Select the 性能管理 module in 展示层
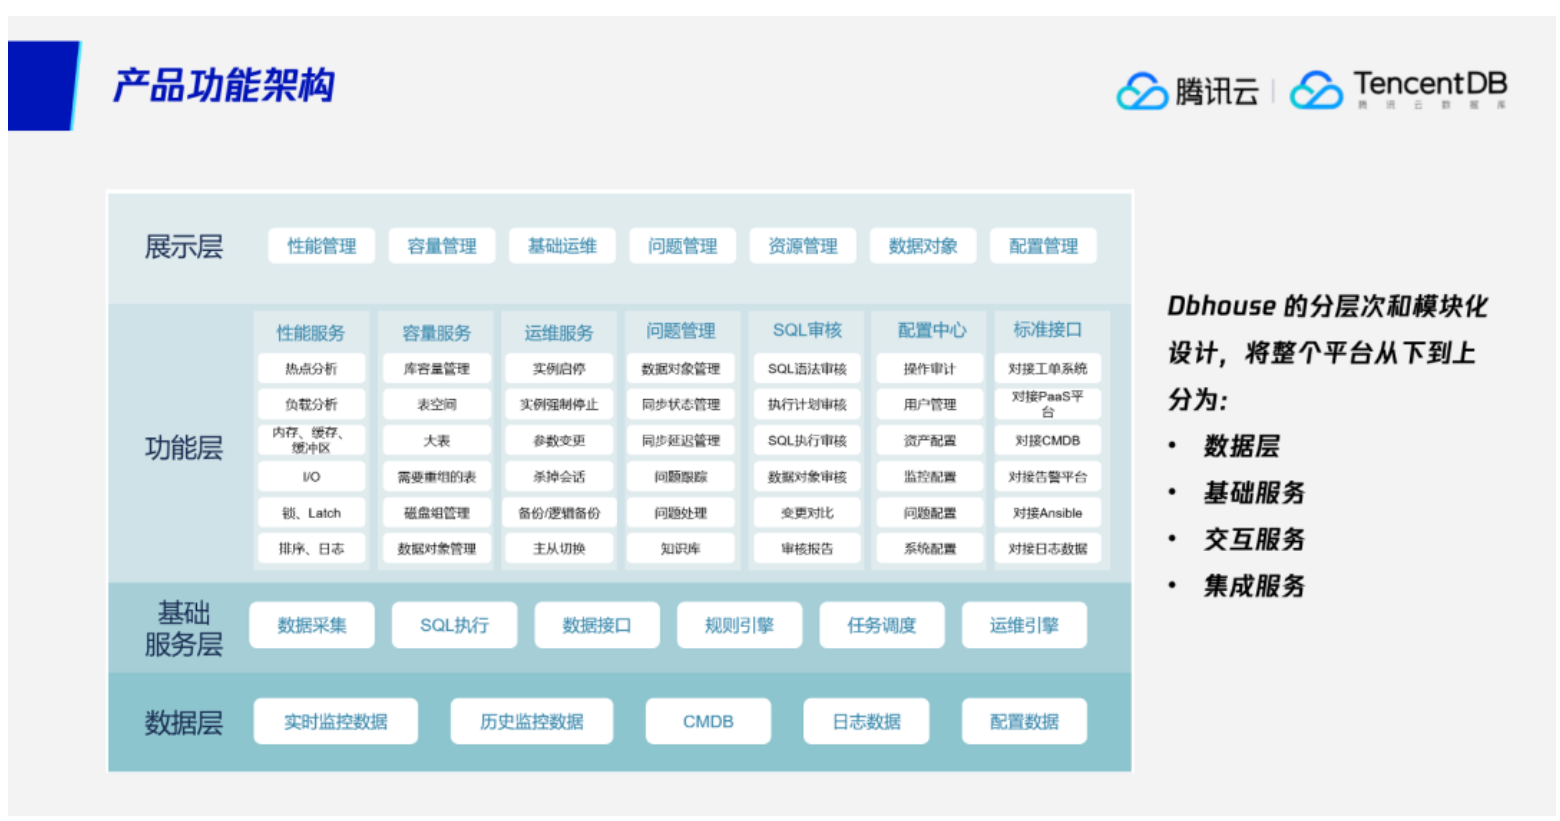Image resolution: width=1560 pixels, height=821 pixels. click(321, 246)
